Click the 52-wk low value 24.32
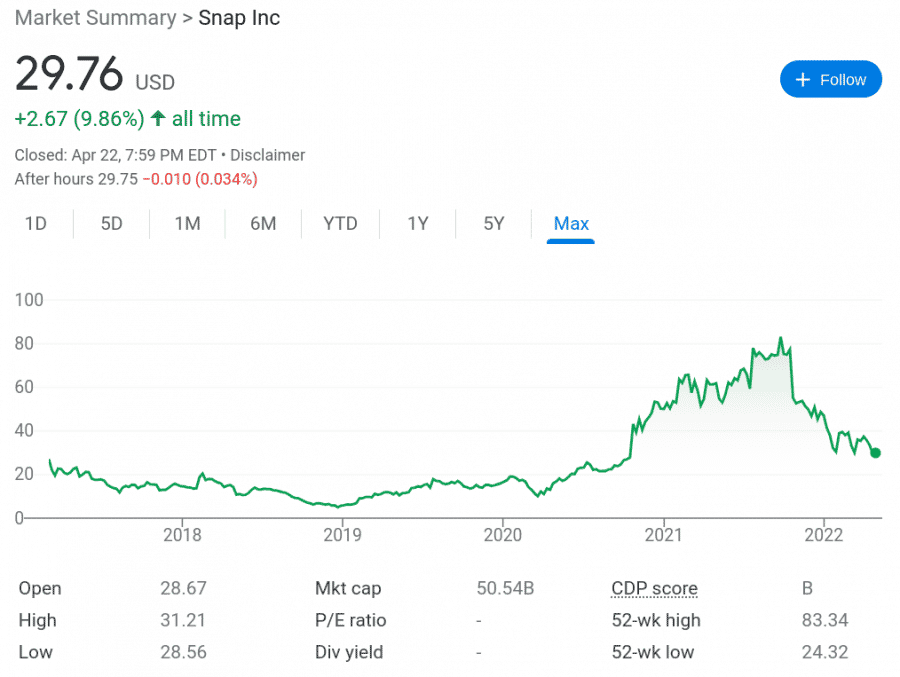Image resolution: width=900 pixels, height=677 pixels. pyautogui.click(x=825, y=652)
